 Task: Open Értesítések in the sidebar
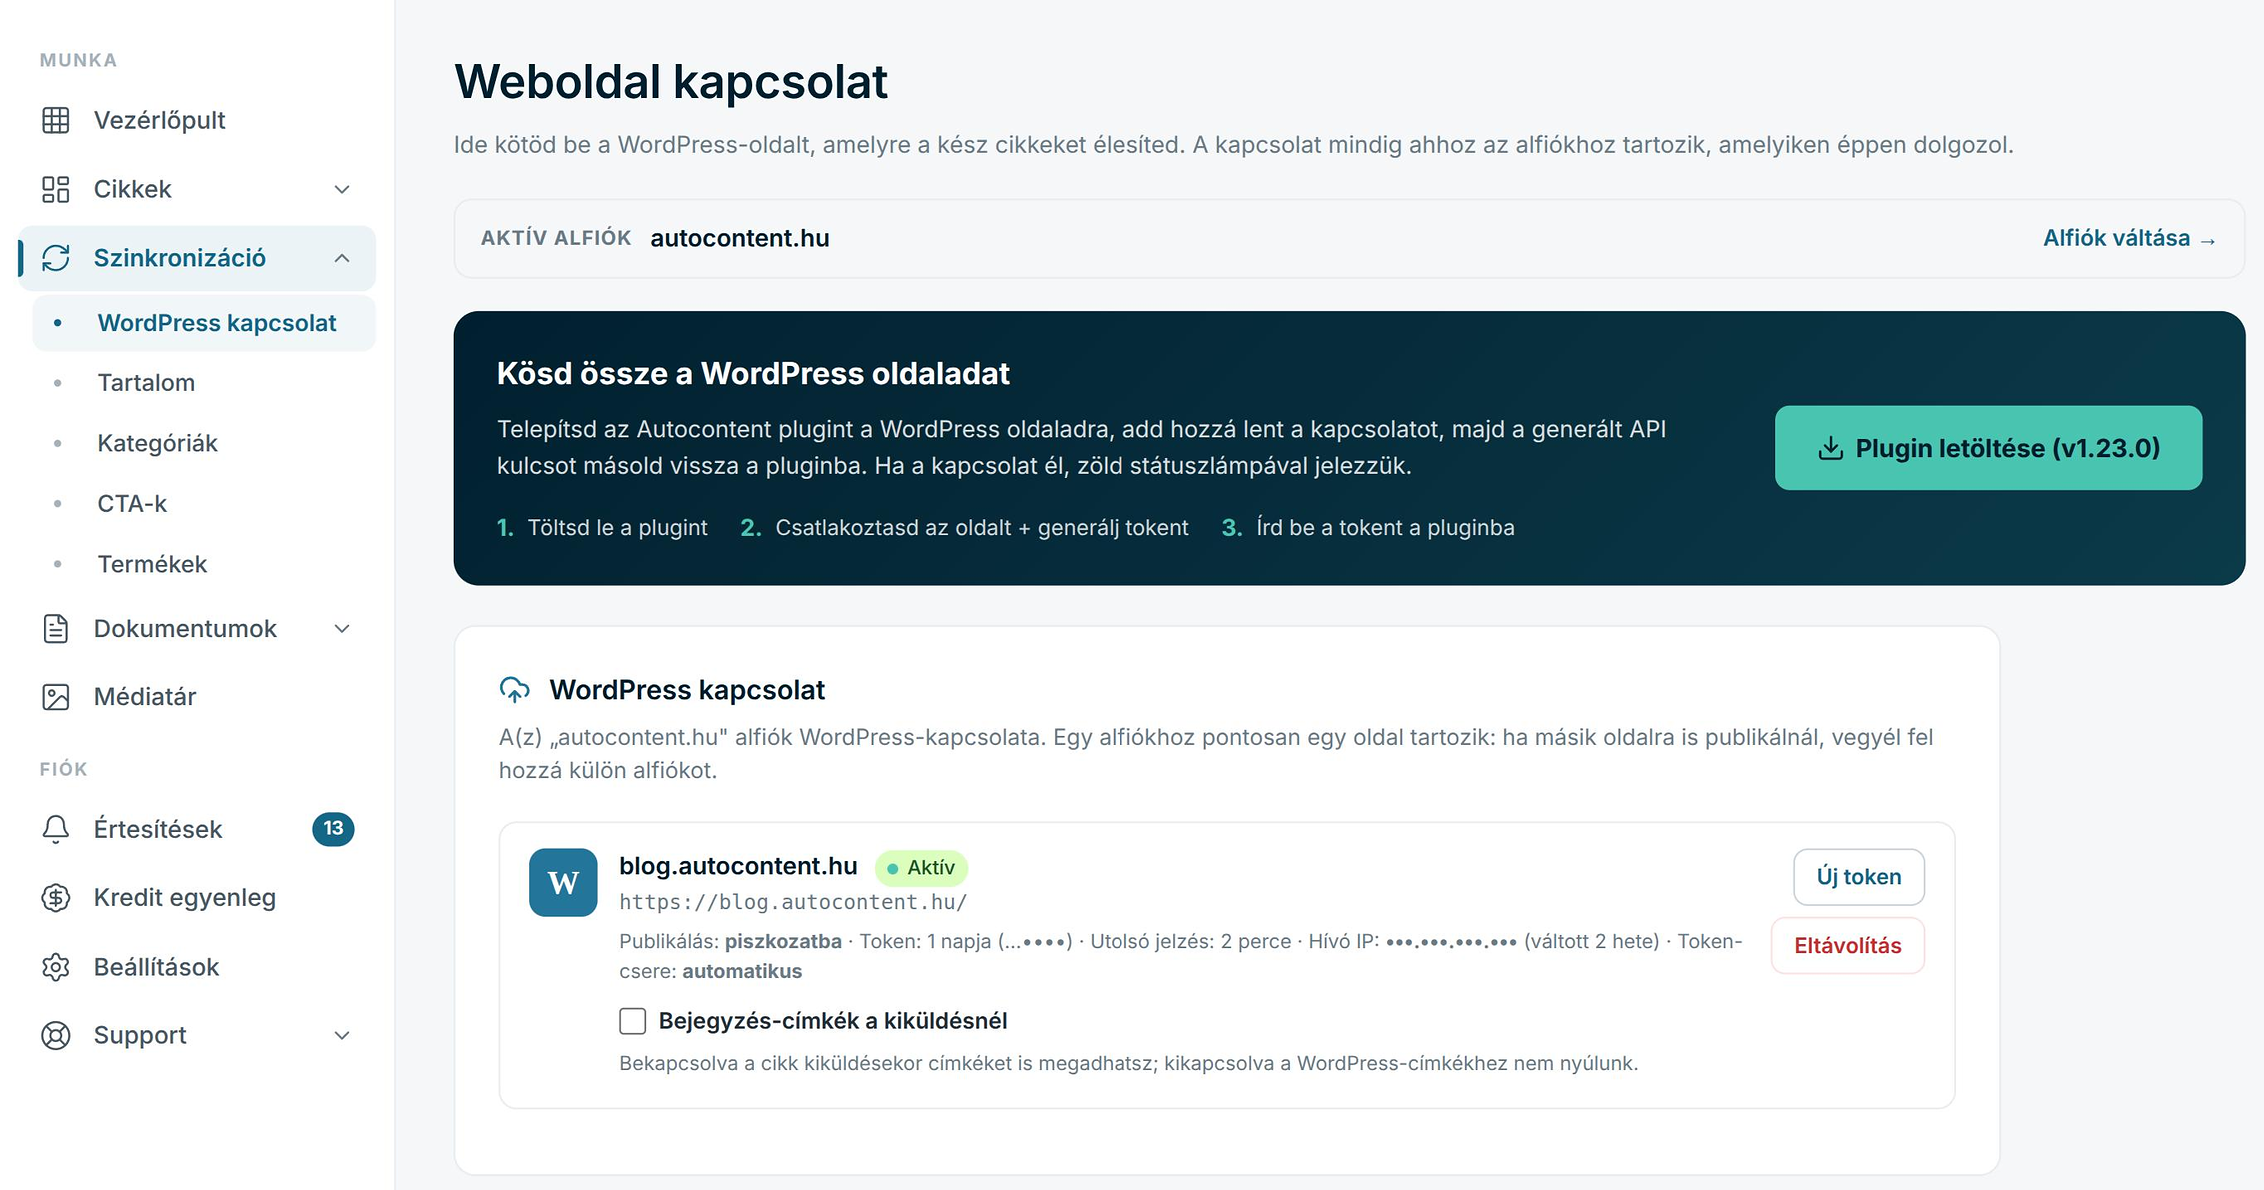click(196, 829)
